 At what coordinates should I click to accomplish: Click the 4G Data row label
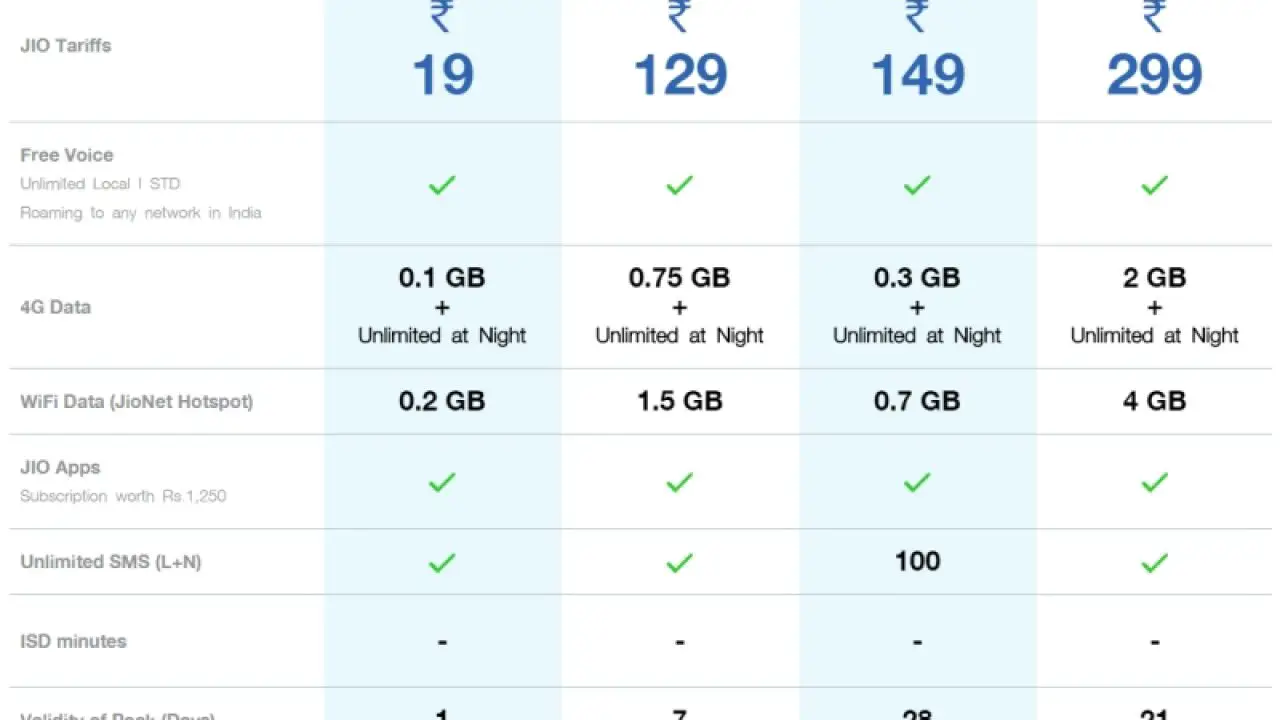56,308
